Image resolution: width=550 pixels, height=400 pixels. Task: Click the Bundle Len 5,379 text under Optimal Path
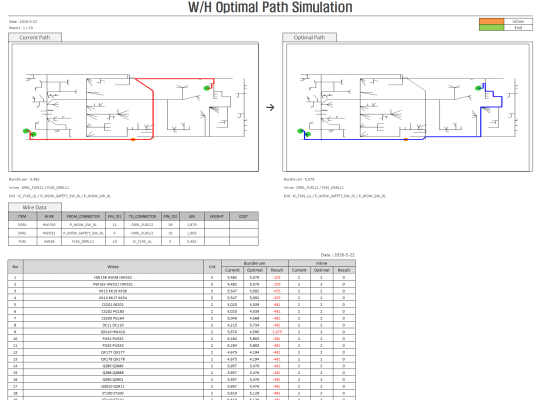299,179
